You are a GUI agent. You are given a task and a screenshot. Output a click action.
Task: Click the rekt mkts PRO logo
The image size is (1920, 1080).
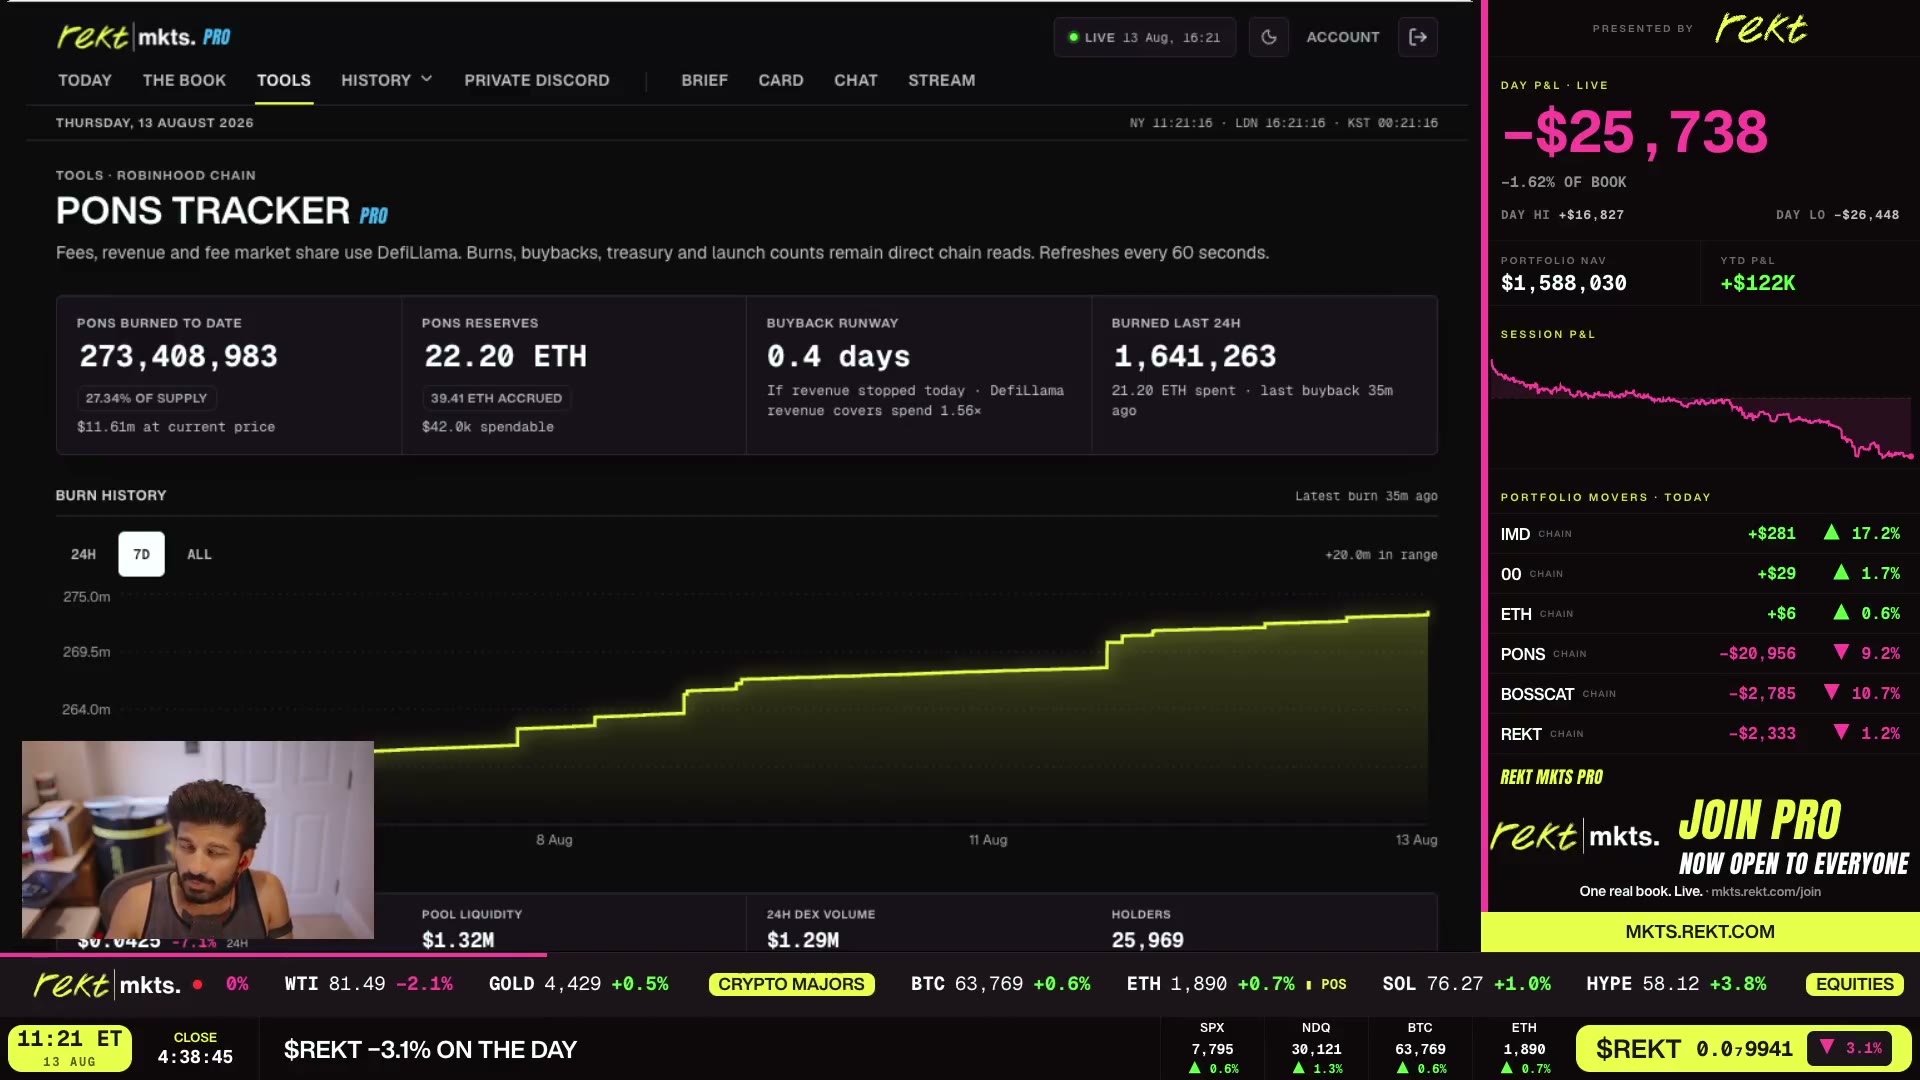point(143,37)
